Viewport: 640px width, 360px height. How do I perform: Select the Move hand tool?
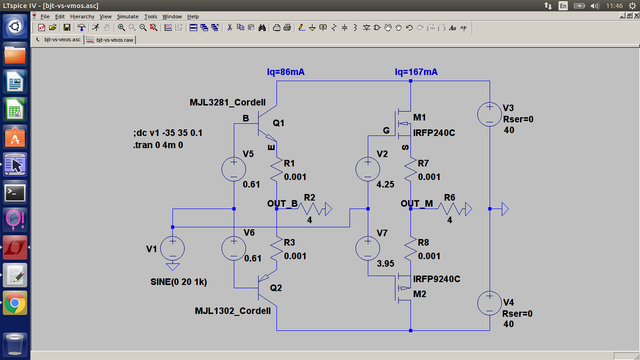tap(388, 28)
